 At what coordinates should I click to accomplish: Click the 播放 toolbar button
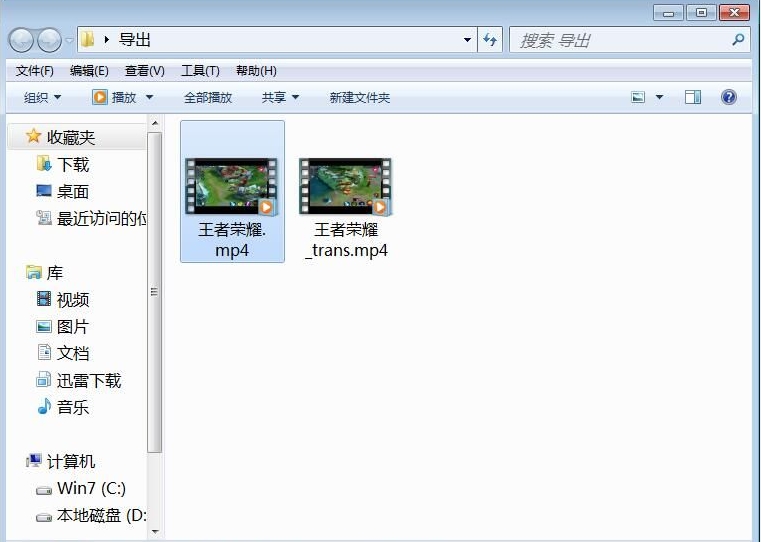115,98
